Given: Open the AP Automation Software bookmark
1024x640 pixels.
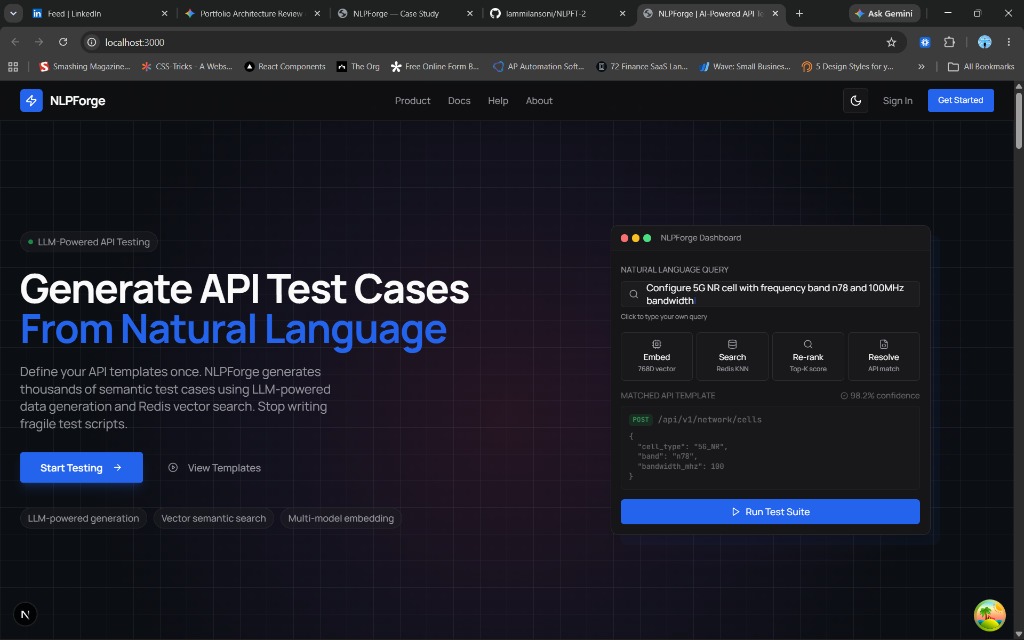Looking at the screenshot, I should tap(539, 67).
